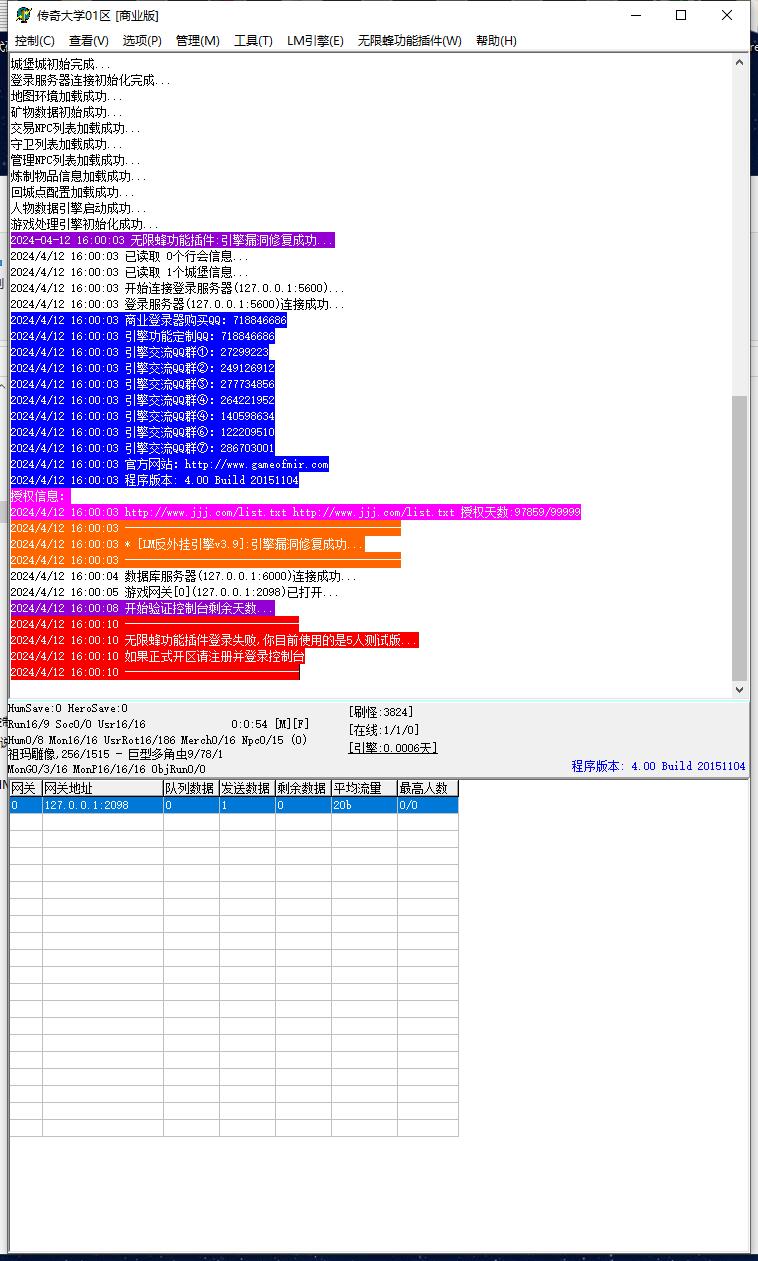The width and height of the screenshot is (758, 1261).
Task: Open the 工具(T) menu
Action: click(x=253, y=41)
